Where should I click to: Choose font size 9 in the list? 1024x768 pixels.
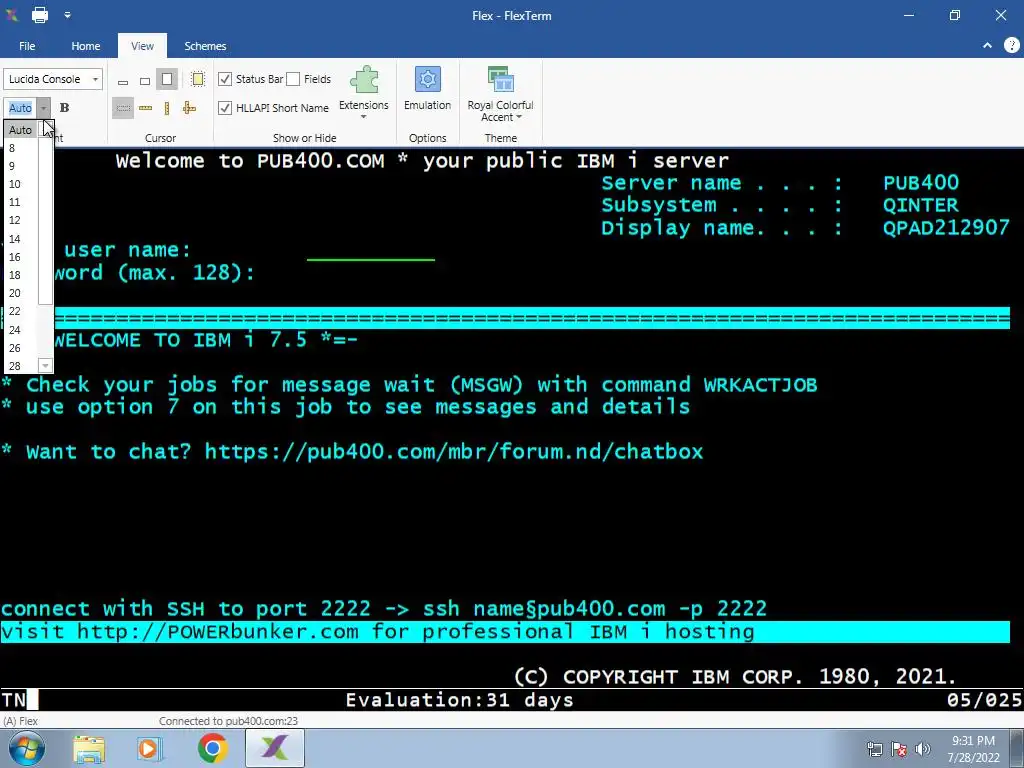(21, 166)
